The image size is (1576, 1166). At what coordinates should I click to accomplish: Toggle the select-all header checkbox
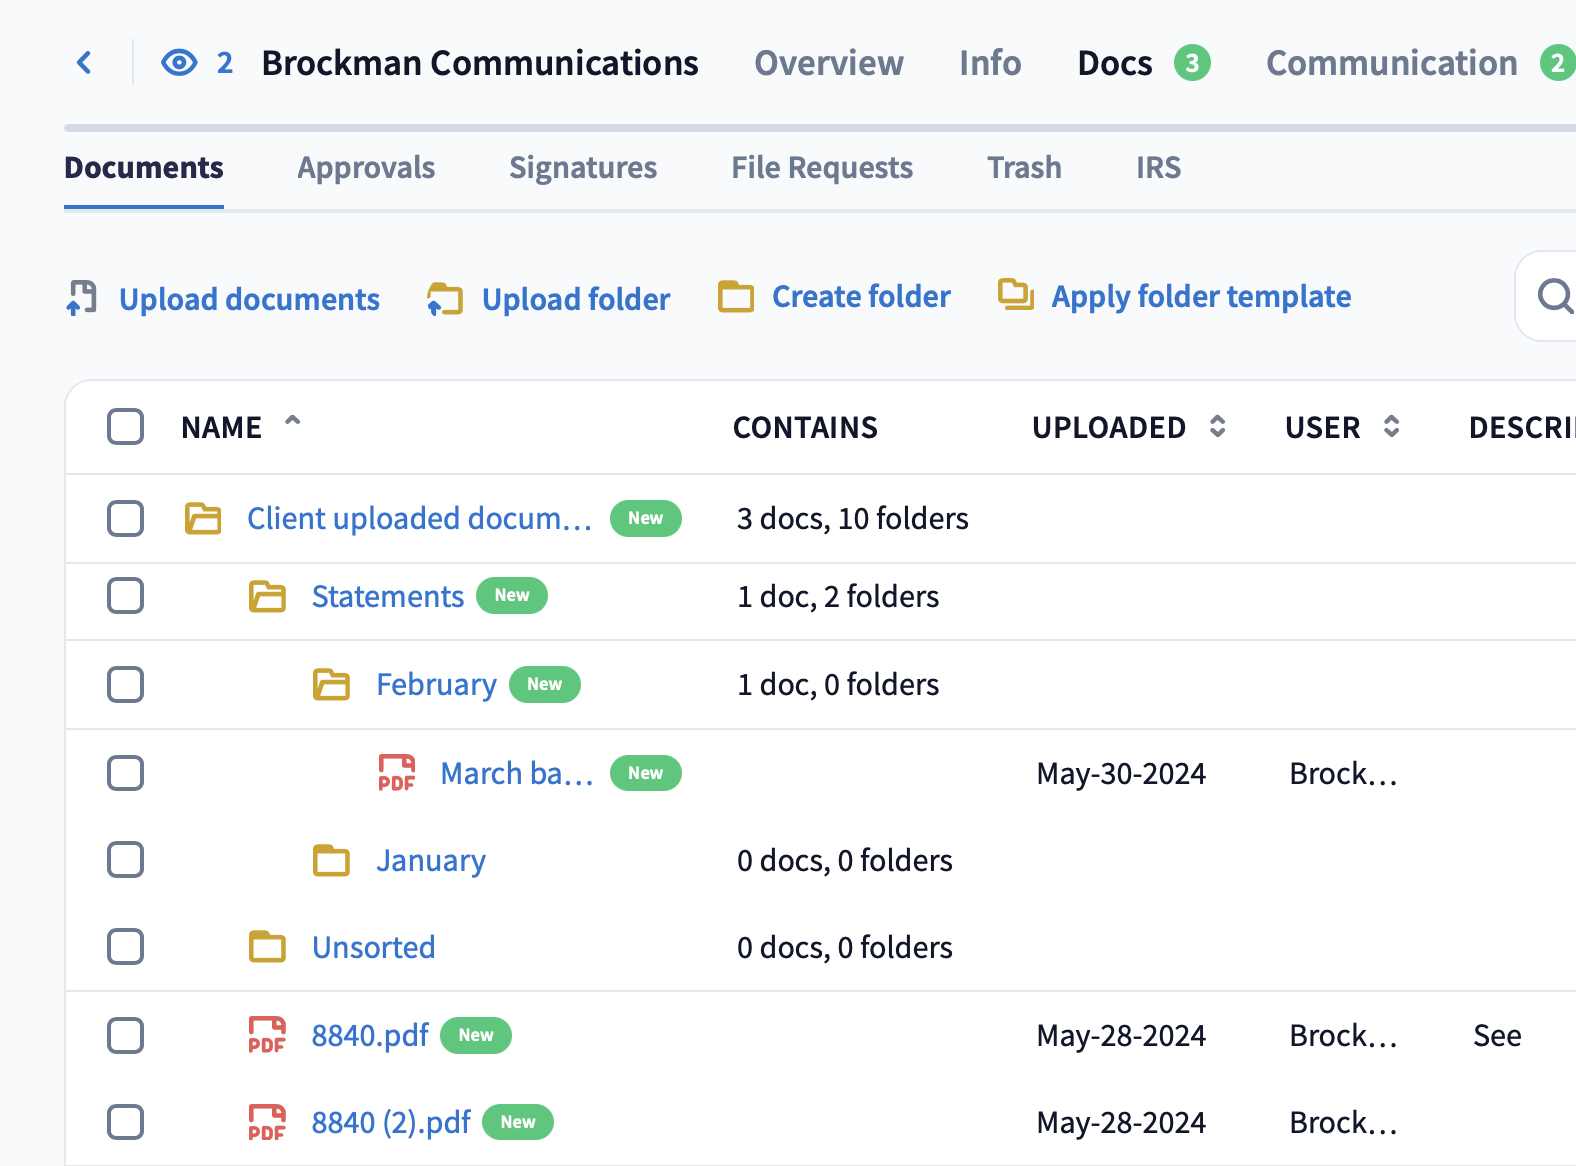click(x=126, y=427)
